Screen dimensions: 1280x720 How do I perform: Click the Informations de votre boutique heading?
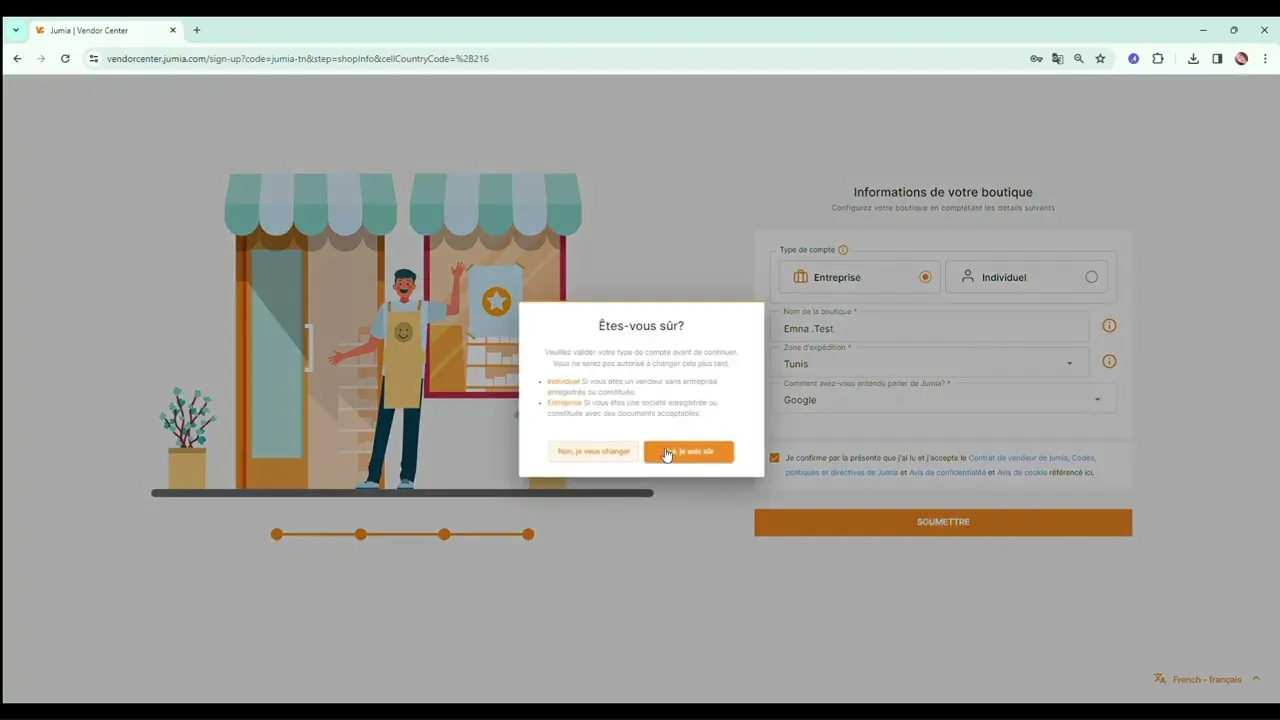(943, 192)
